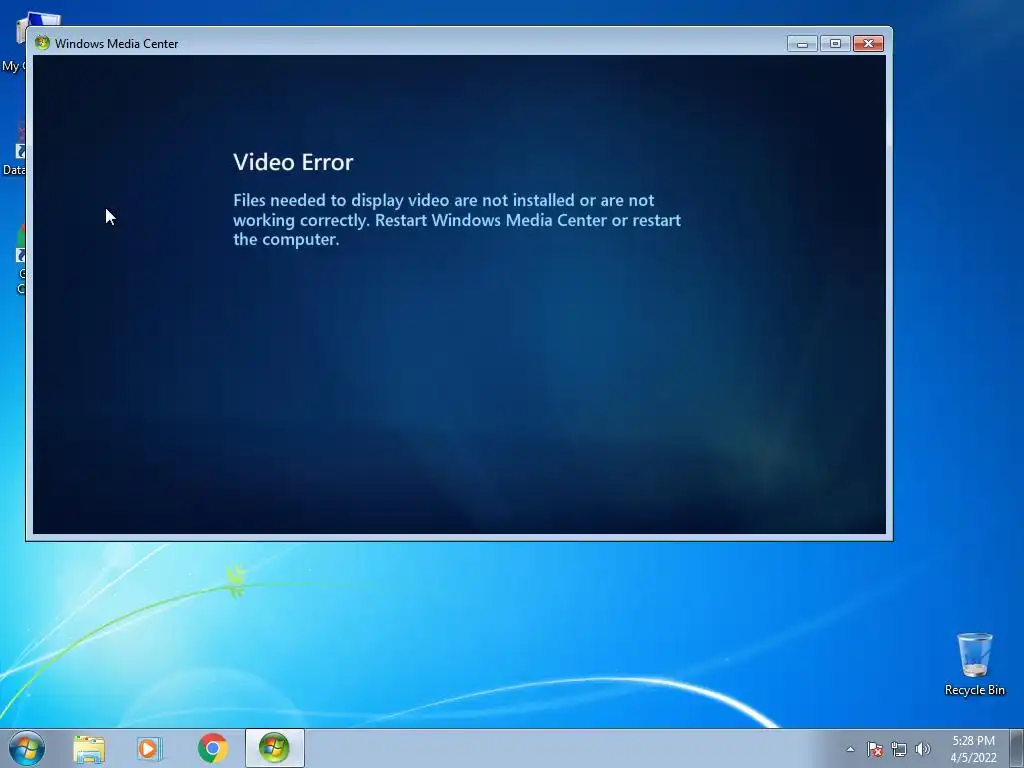Open Google Chrome from the taskbar

pos(212,748)
